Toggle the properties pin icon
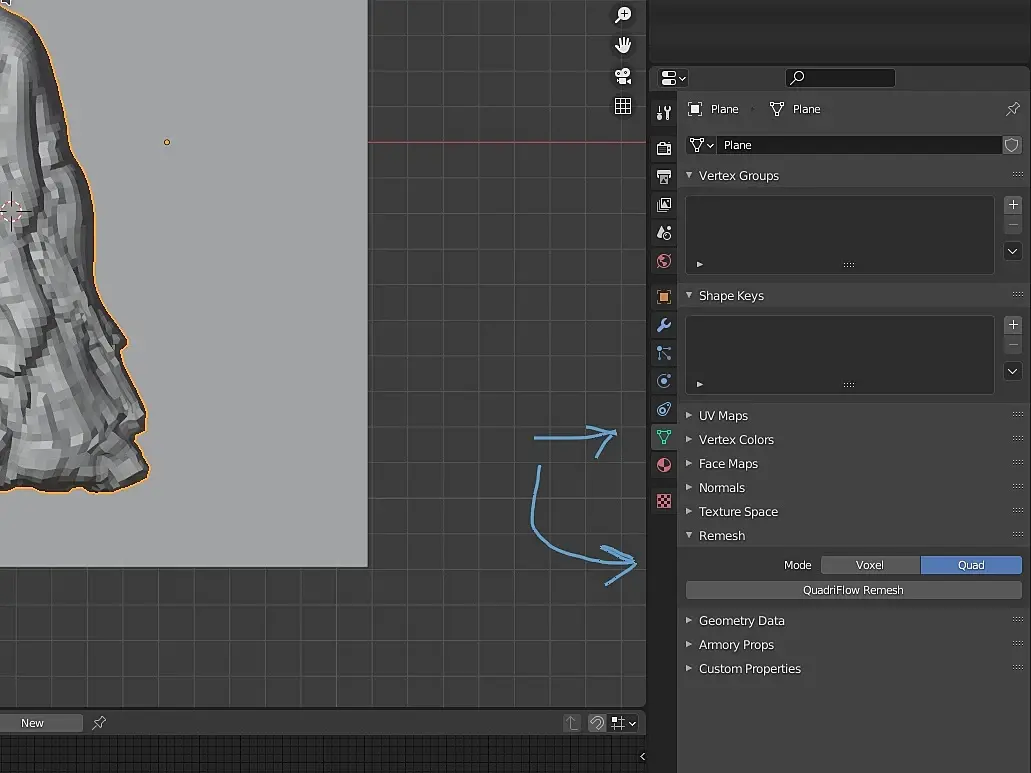This screenshot has height=773, width=1031. (x=1013, y=109)
